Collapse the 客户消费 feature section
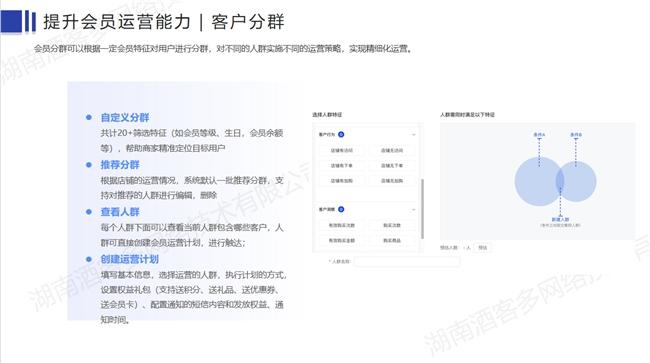This screenshot has height=363, width=650. [413, 210]
